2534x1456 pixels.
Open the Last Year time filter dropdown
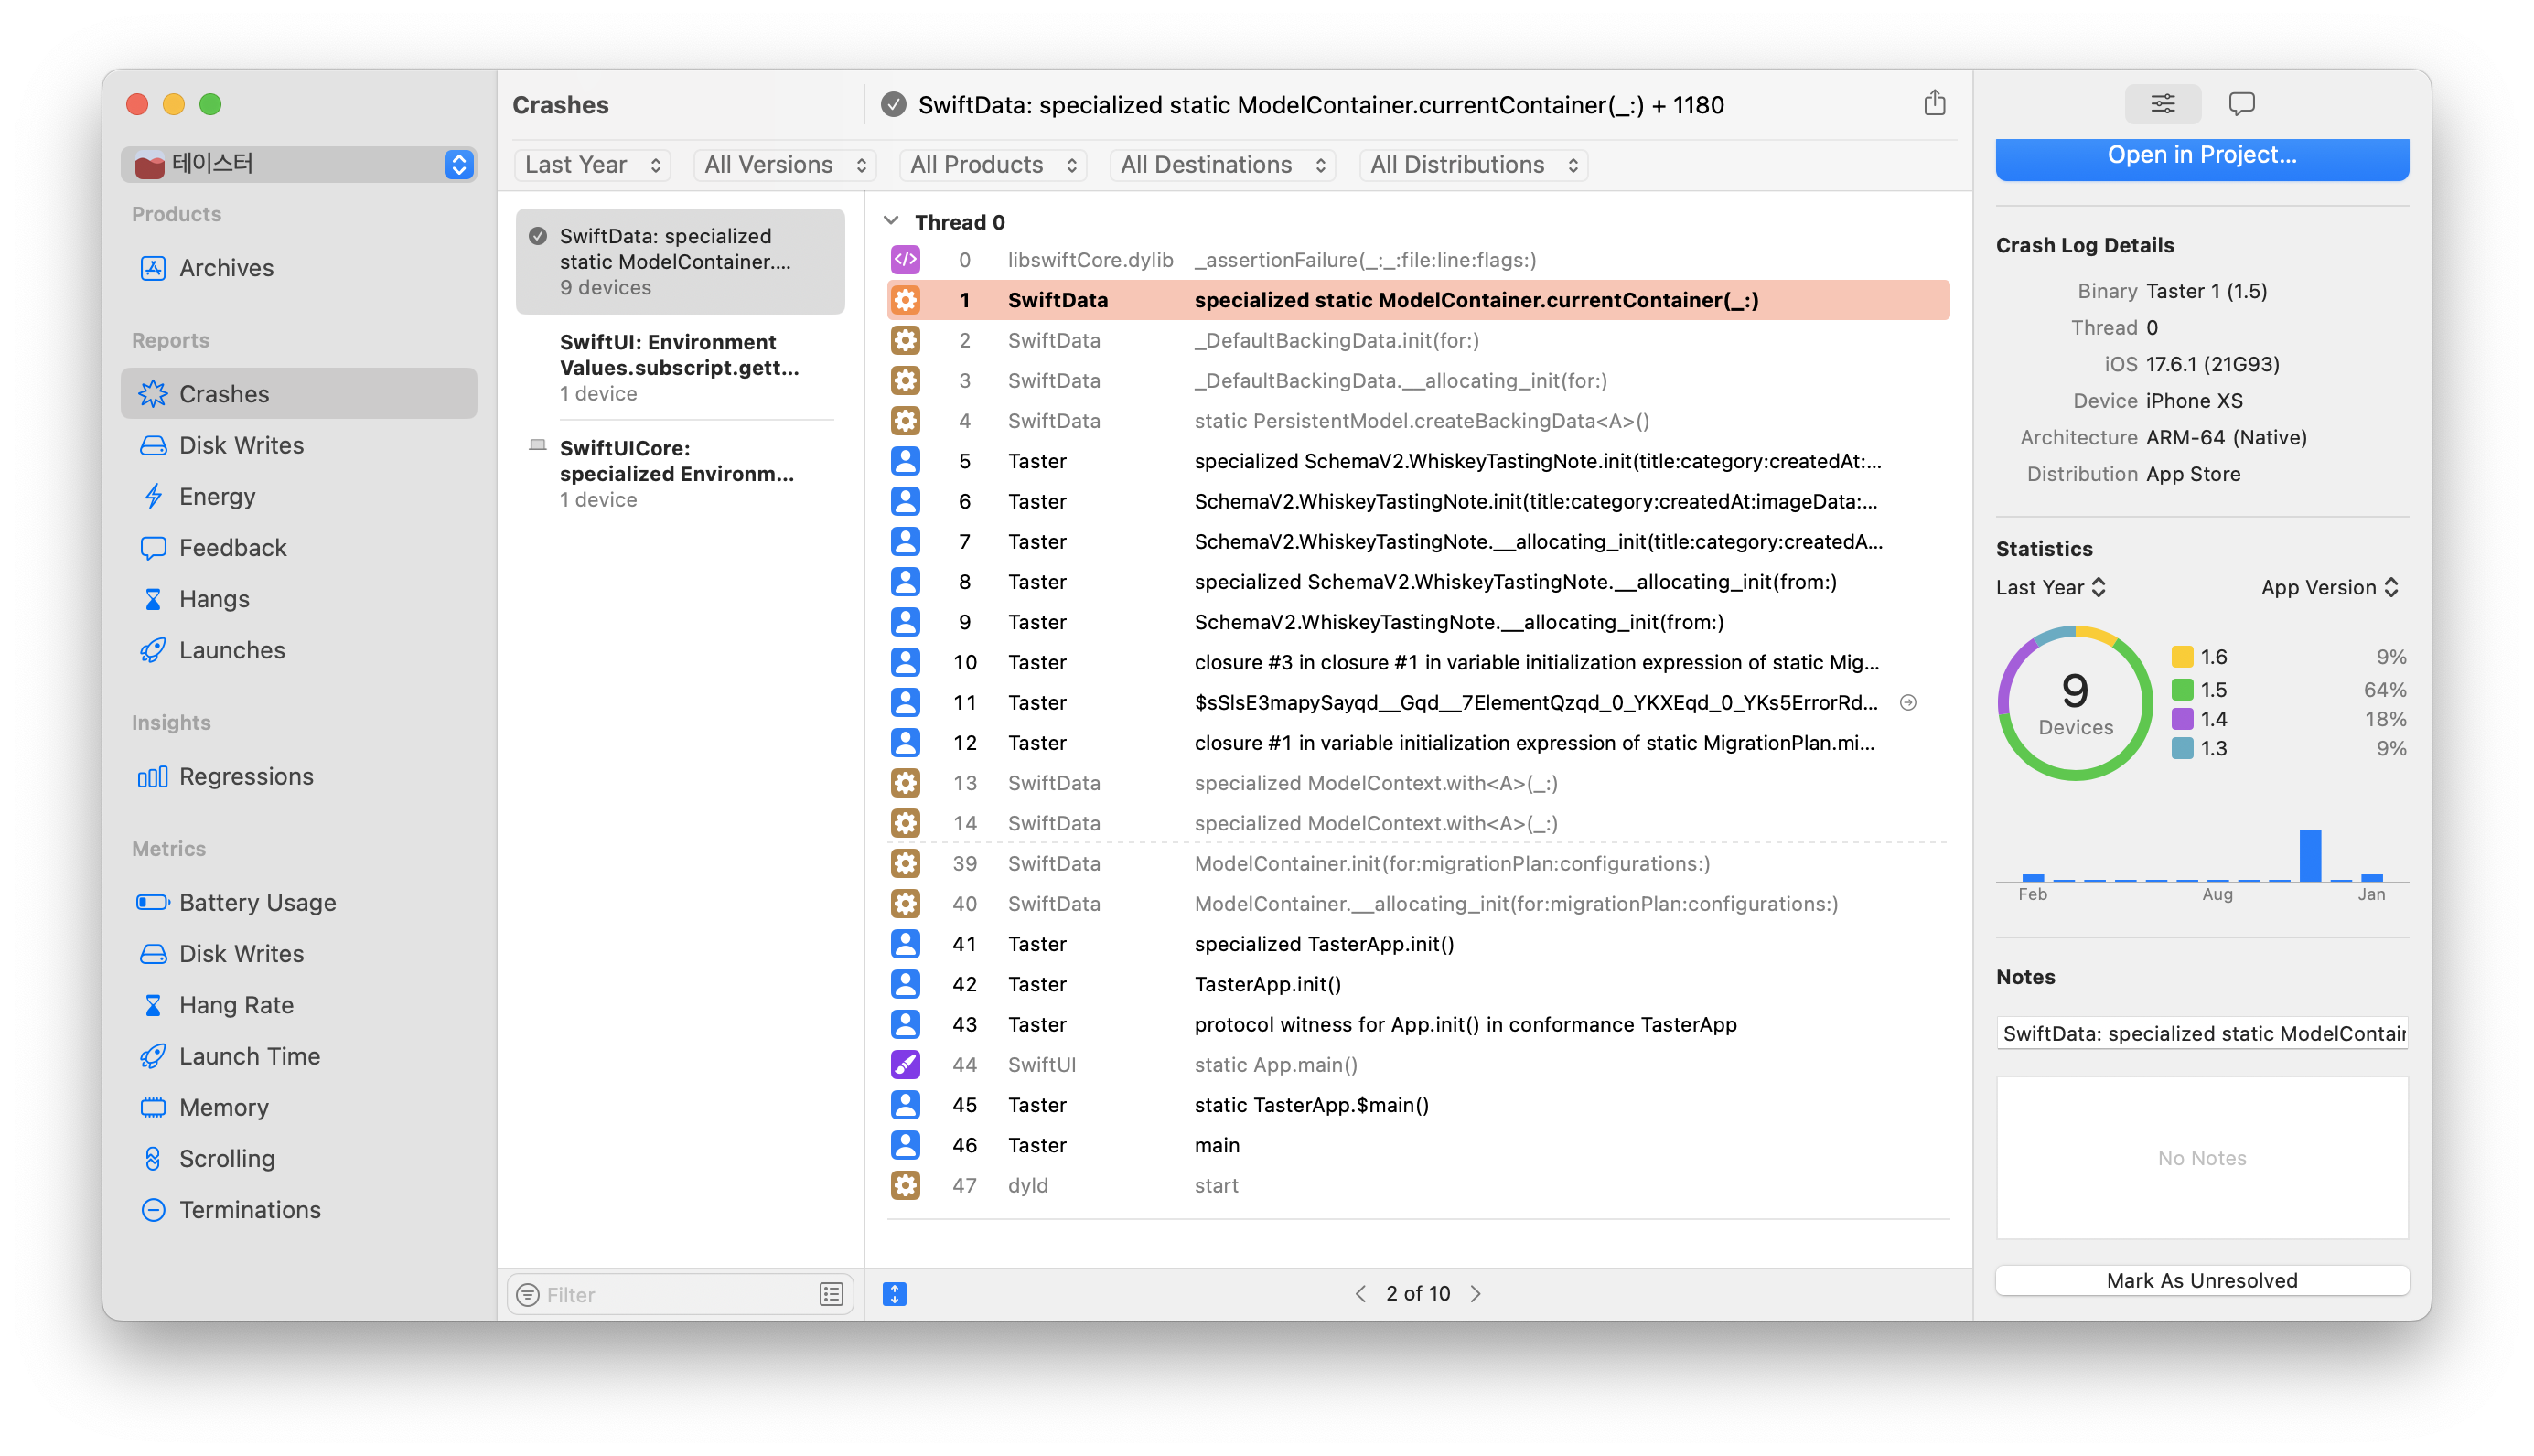click(592, 165)
